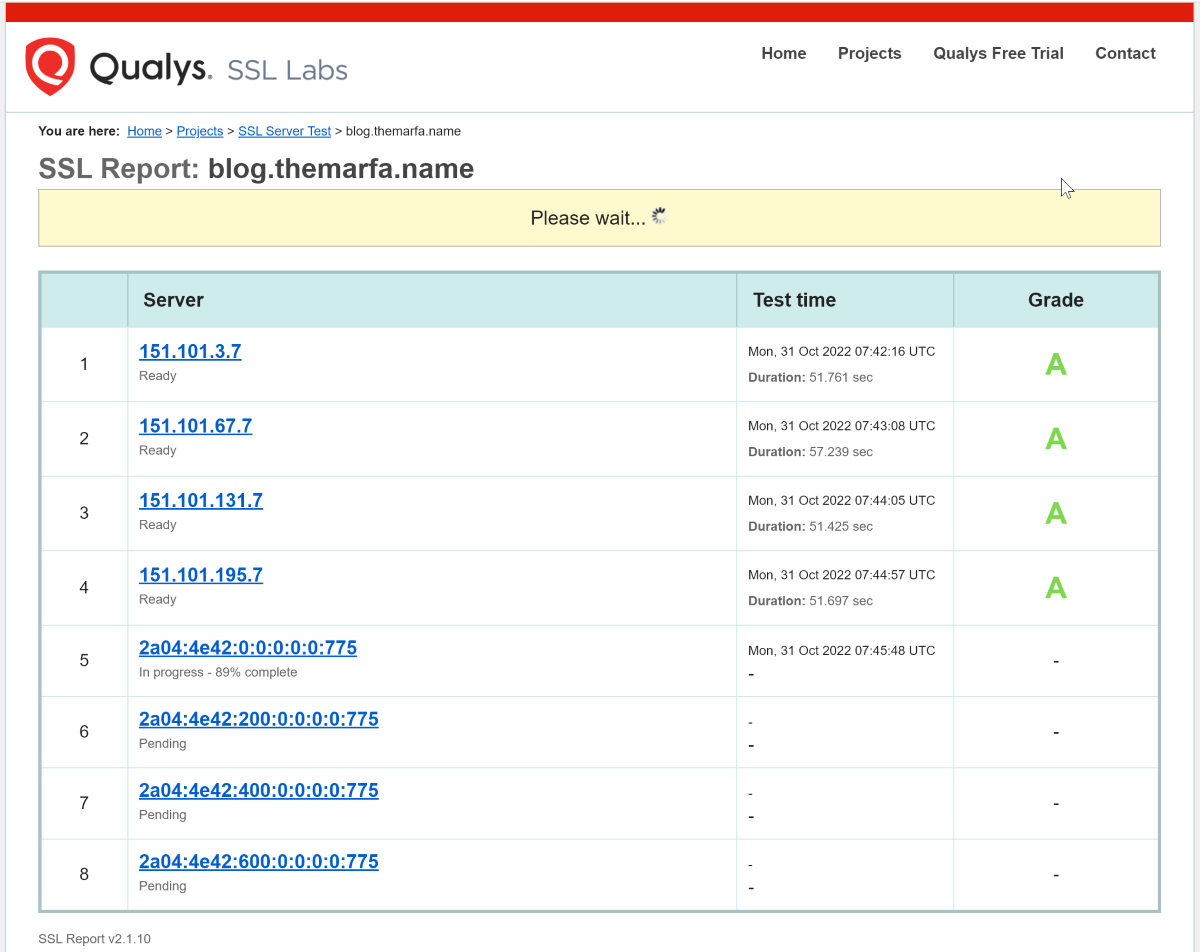The image size is (1200, 952).
Task: Click the Pending status under 2a04:4e42:400 server
Action: pos(163,814)
